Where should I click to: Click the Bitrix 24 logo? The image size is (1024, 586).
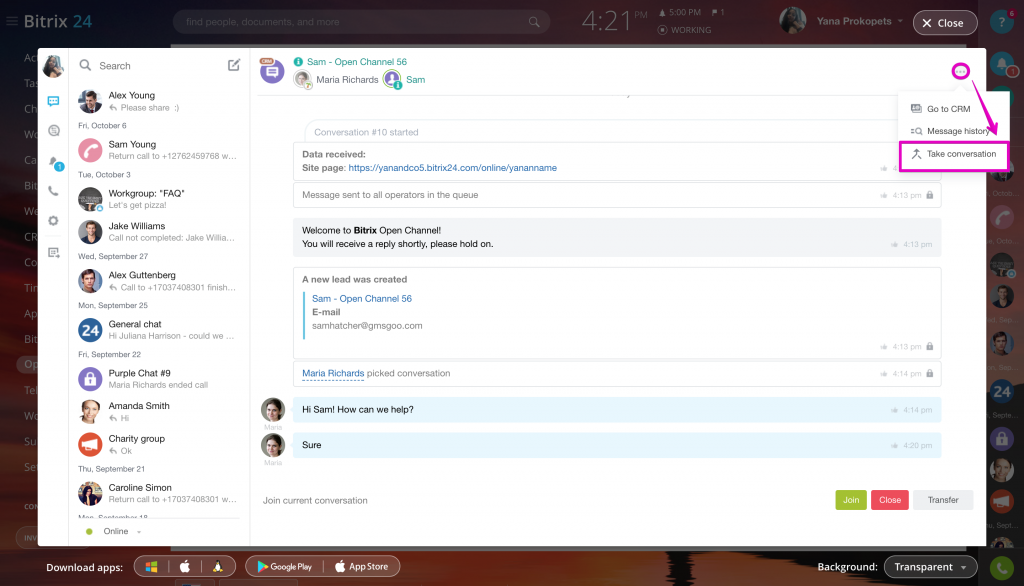point(58,22)
